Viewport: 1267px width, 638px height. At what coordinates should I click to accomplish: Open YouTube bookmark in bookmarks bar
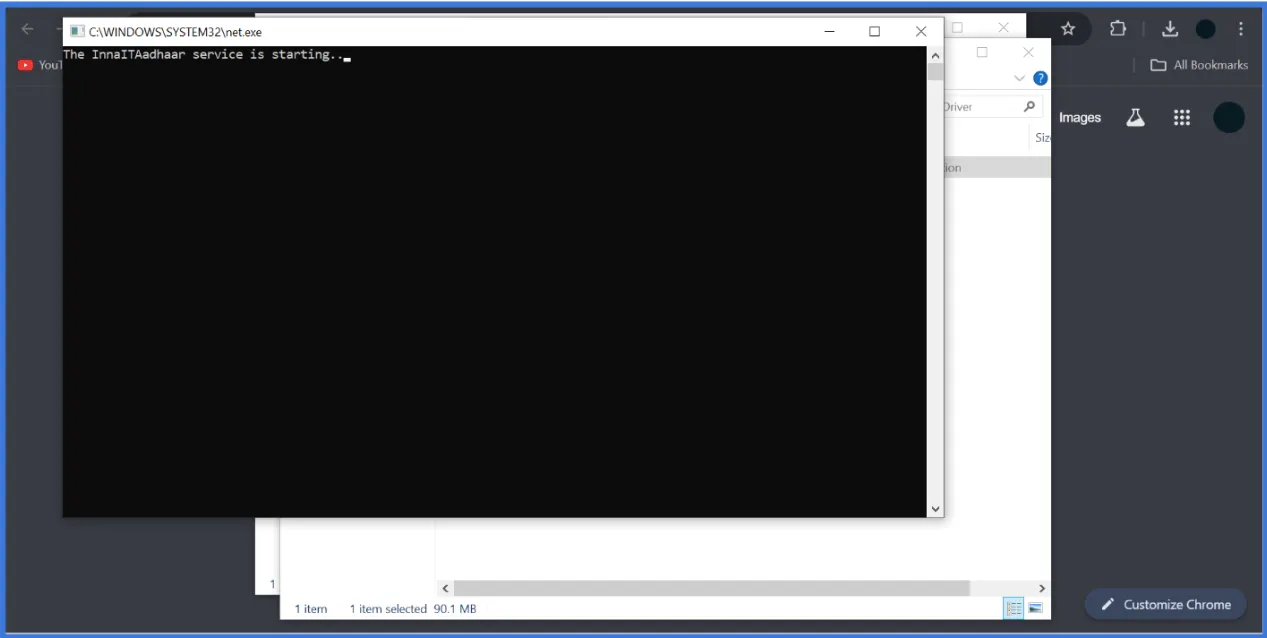[x=40, y=65]
